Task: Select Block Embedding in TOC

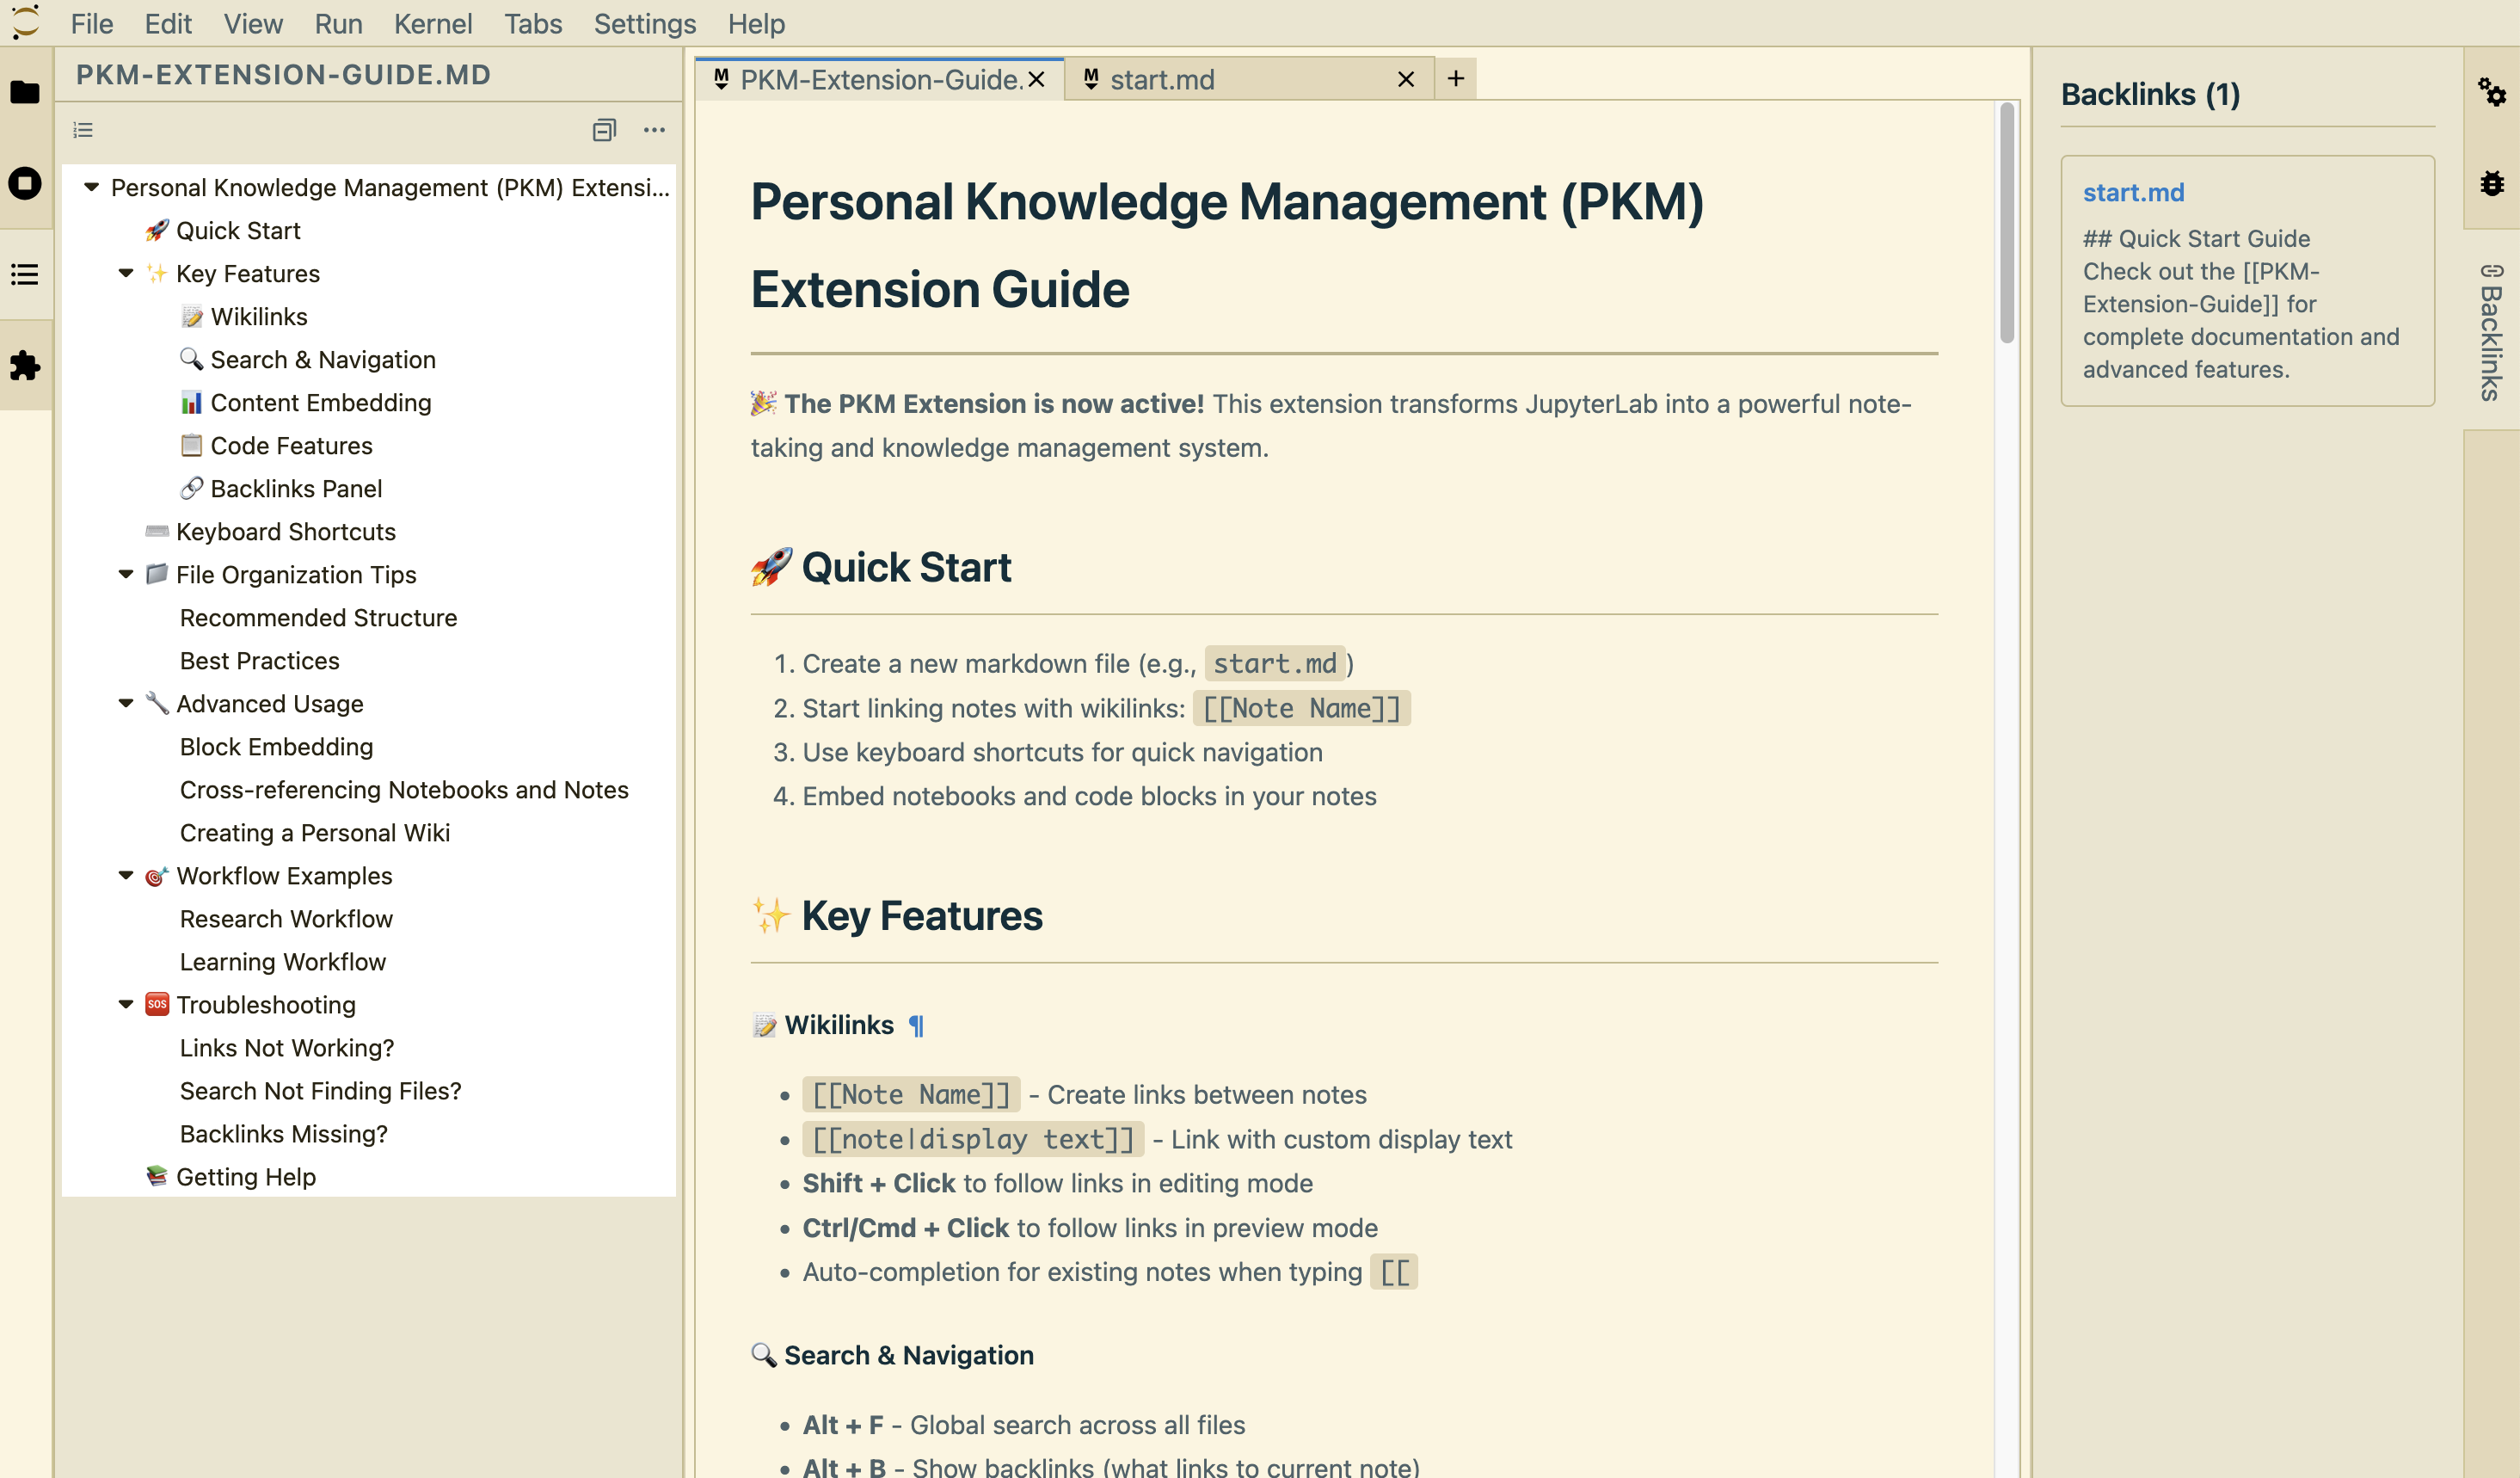Action: point(276,746)
